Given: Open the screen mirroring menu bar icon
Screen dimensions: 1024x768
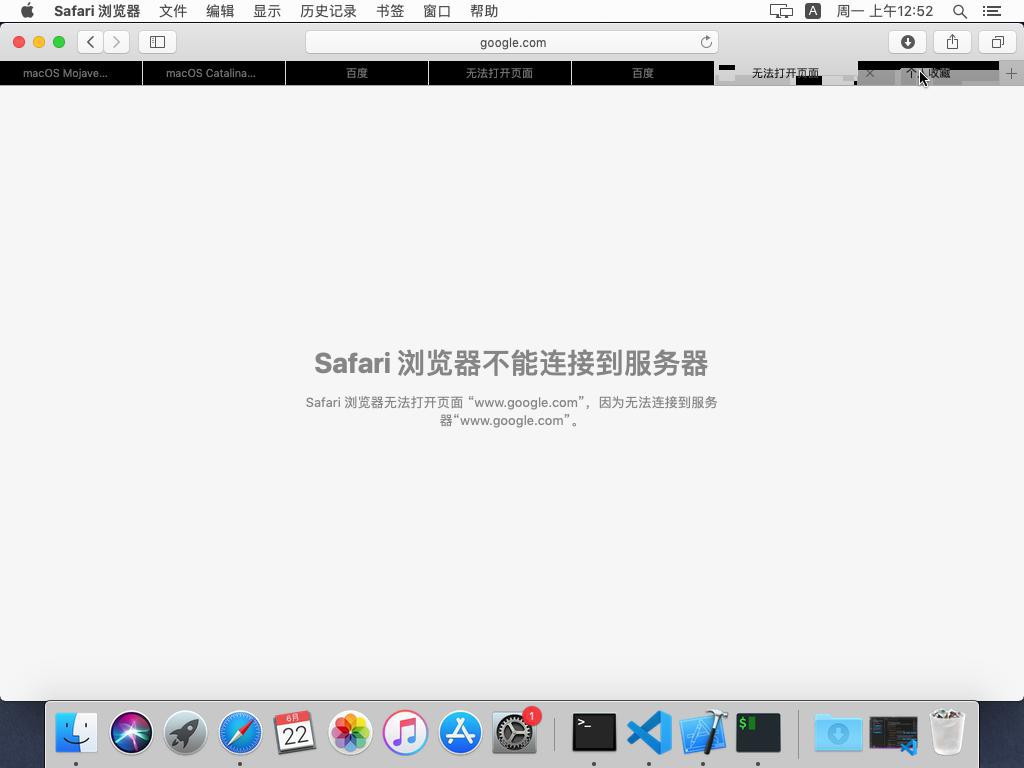Looking at the screenshot, I should (x=781, y=11).
